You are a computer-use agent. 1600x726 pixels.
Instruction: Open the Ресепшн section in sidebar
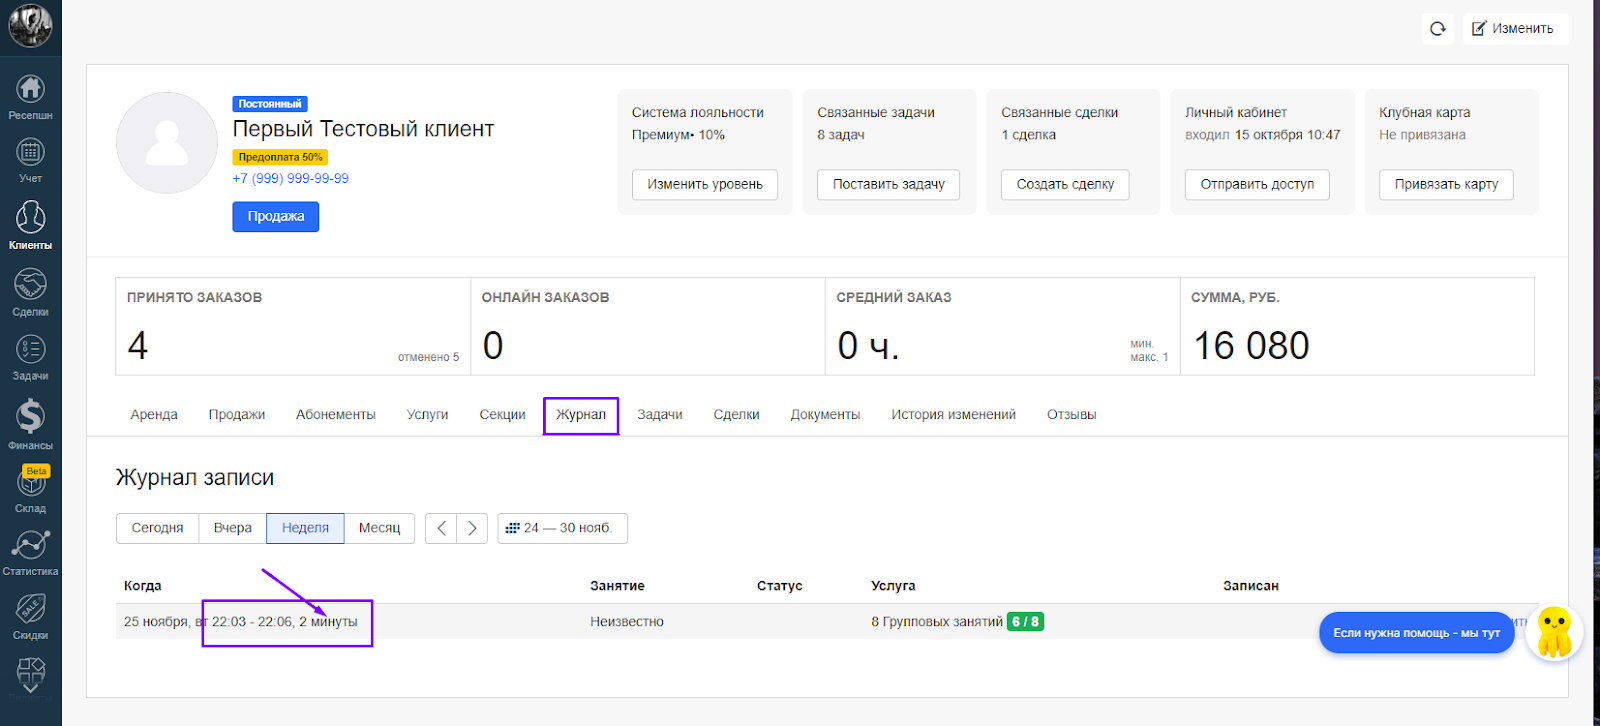[x=30, y=97]
